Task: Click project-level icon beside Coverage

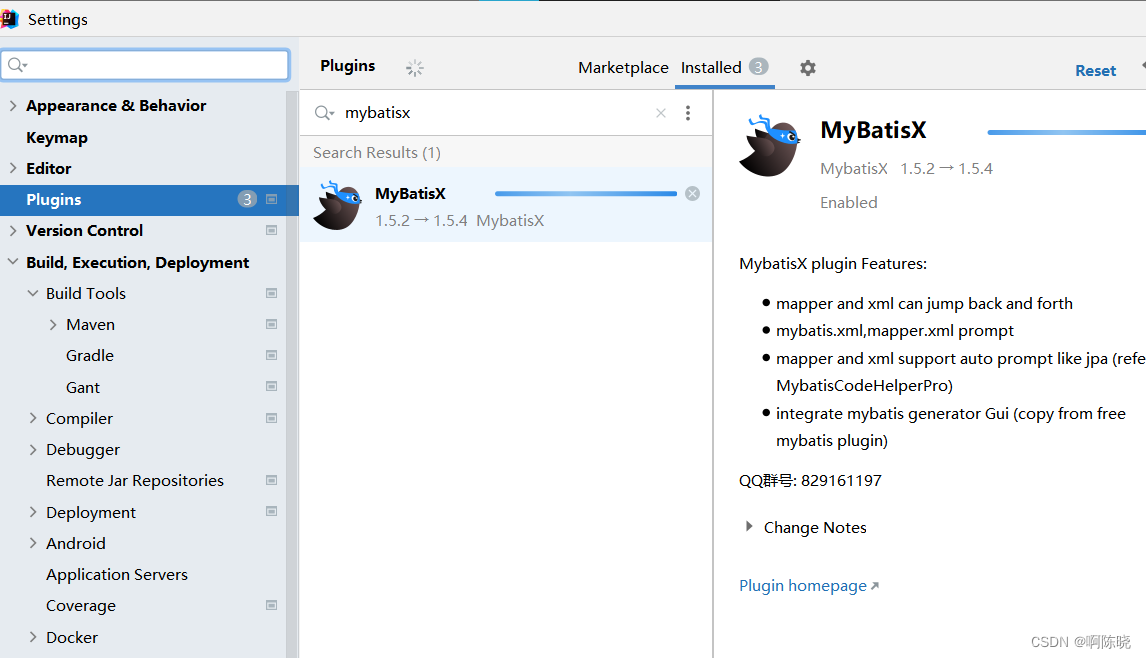Action: (x=271, y=605)
